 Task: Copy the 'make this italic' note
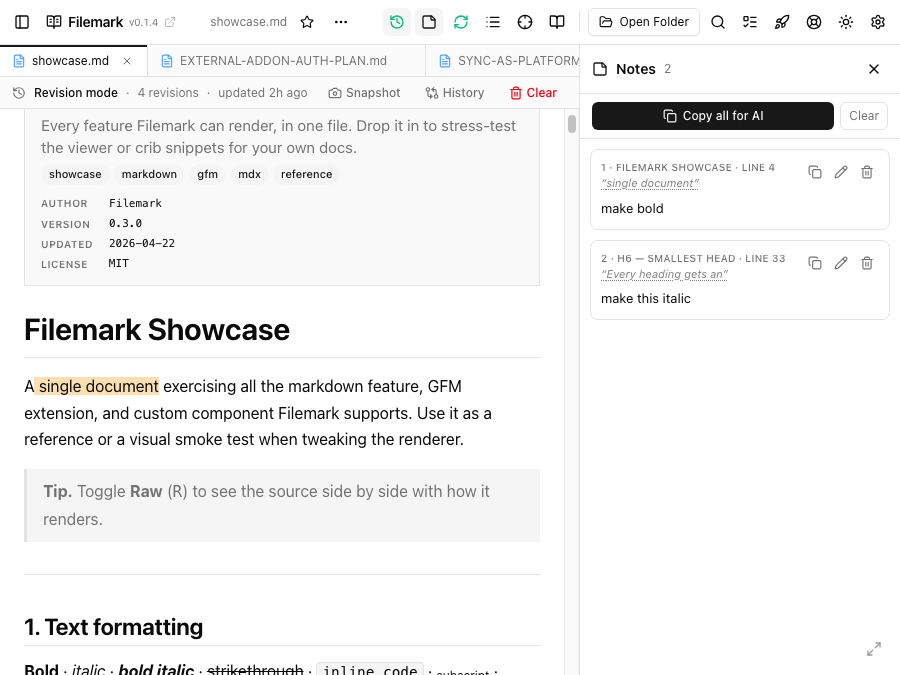click(814, 263)
